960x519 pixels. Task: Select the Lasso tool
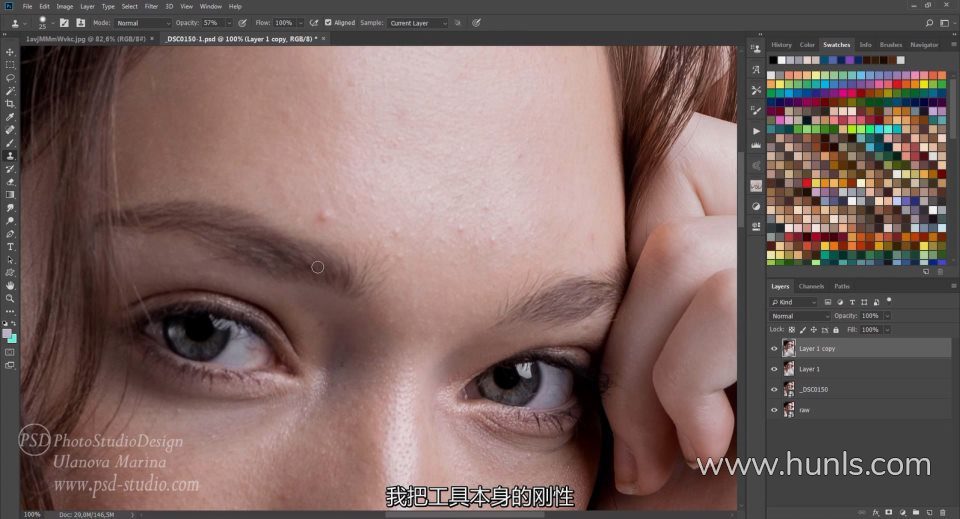[10, 78]
